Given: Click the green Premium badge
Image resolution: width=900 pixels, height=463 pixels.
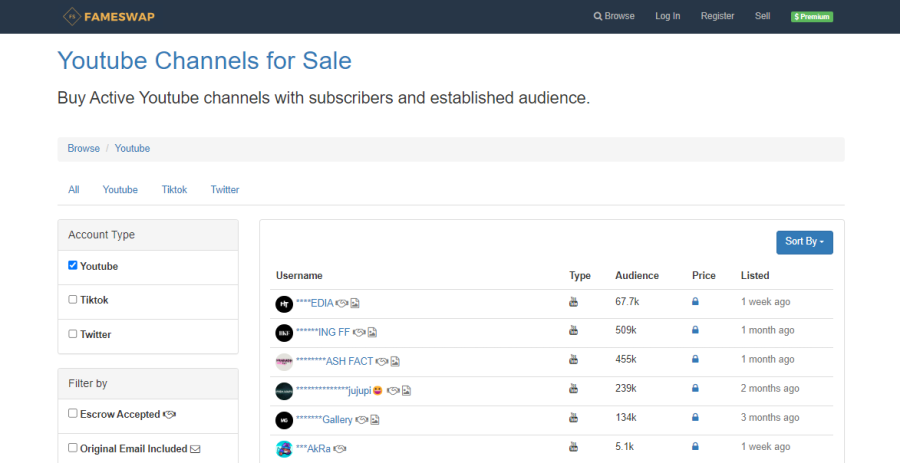Looking at the screenshot, I should (812, 17).
